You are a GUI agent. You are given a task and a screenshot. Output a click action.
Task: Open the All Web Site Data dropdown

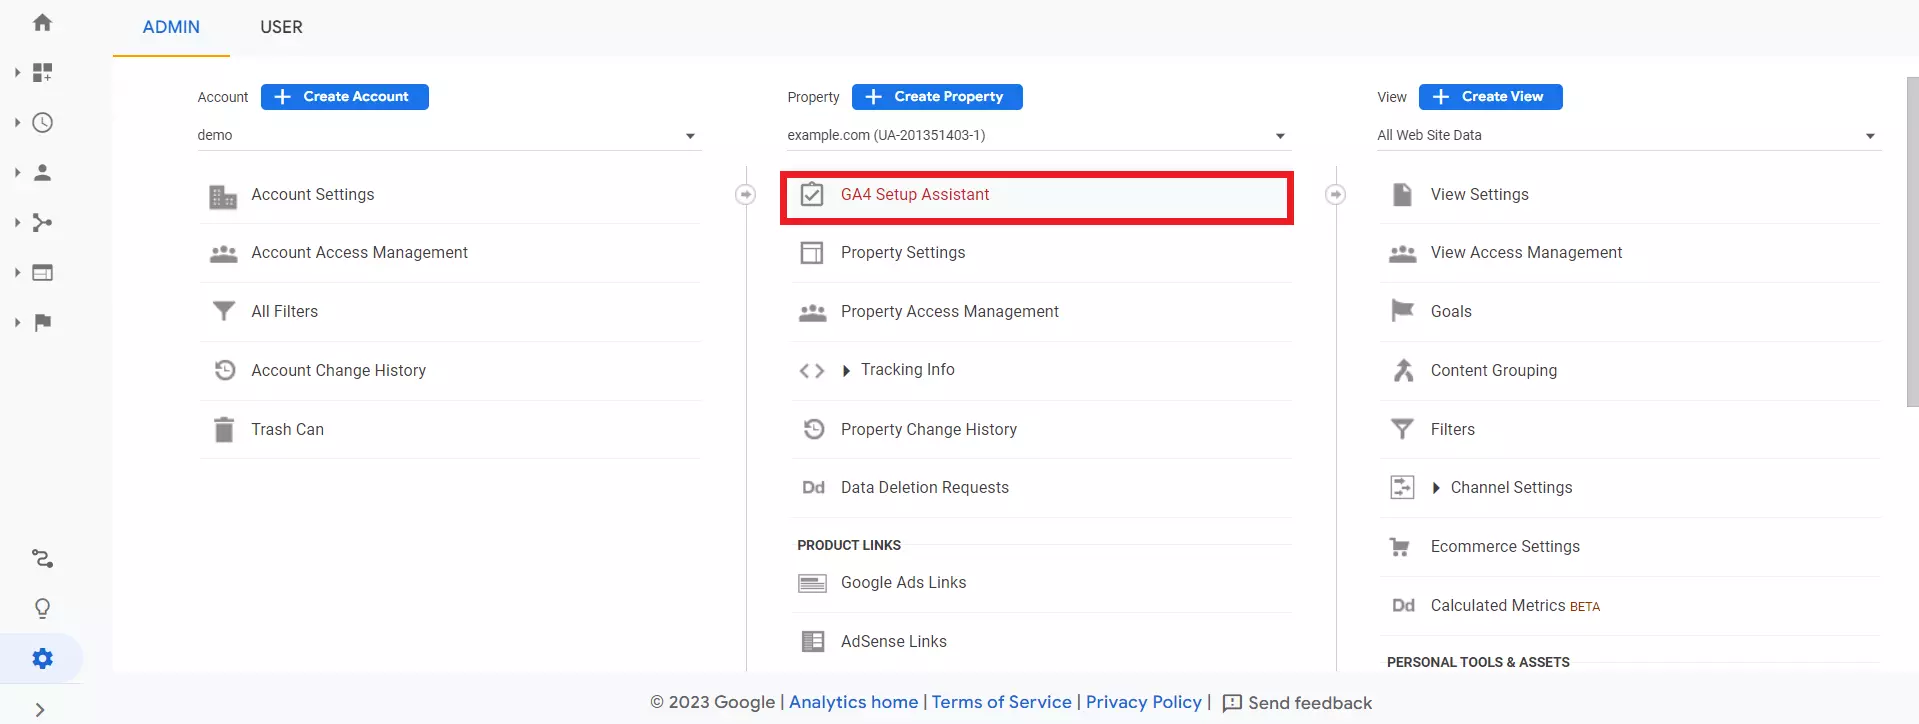tap(1629, 135)
